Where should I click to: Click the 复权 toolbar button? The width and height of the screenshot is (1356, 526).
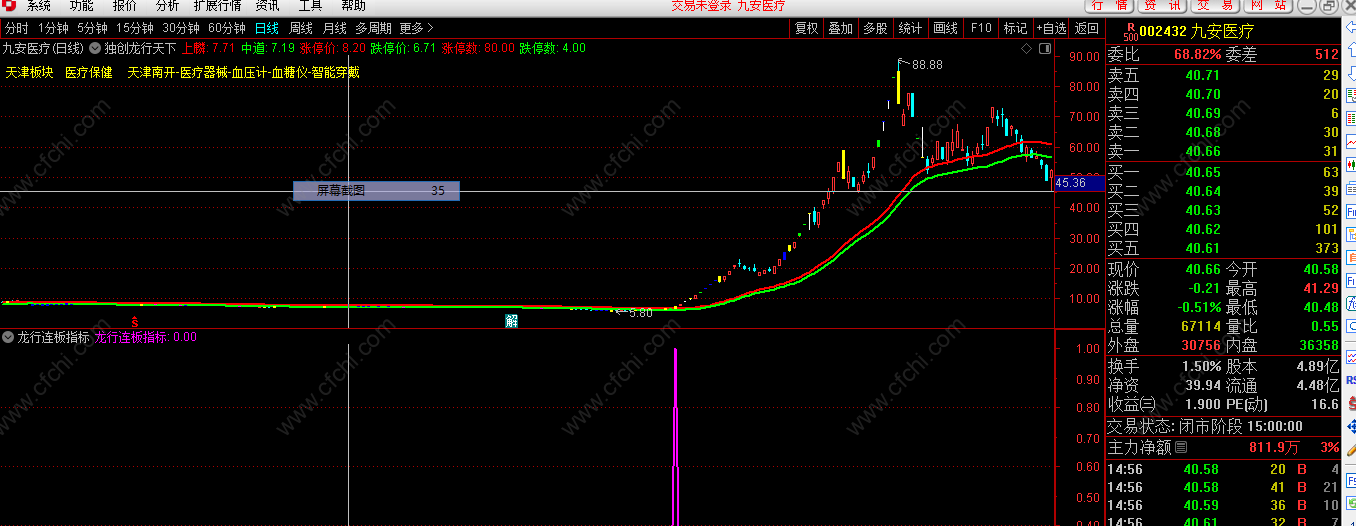806,28
